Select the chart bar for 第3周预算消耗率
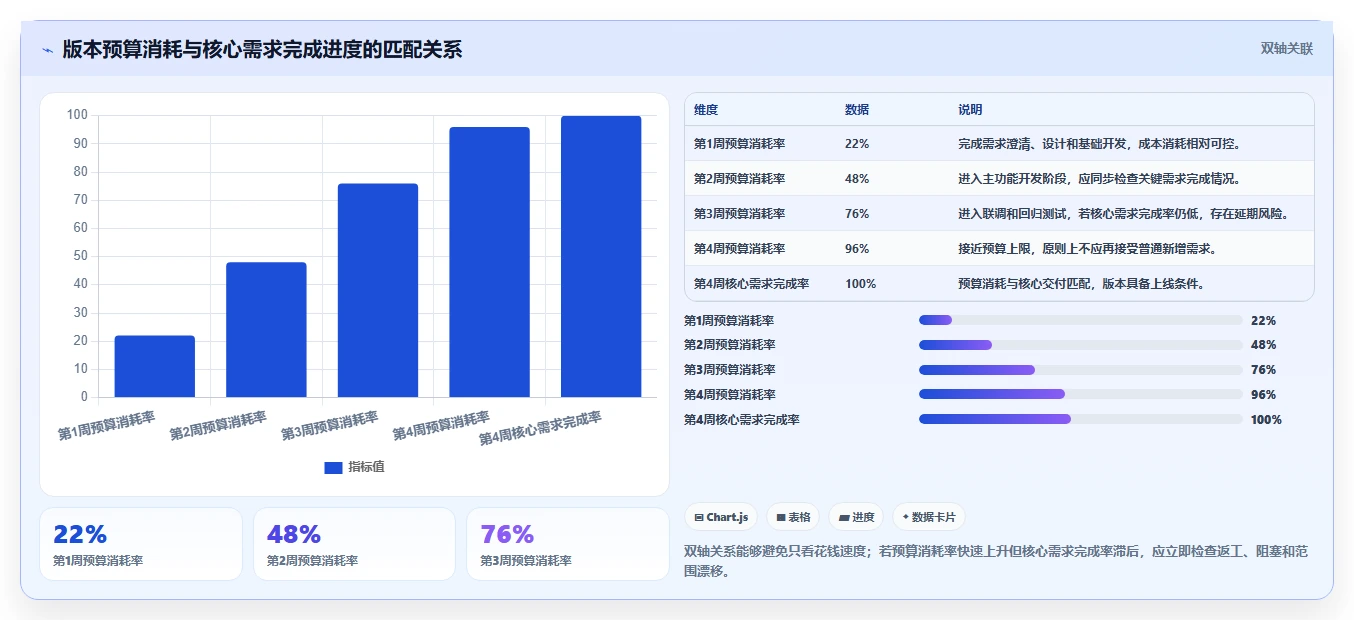 pos(378,290)
